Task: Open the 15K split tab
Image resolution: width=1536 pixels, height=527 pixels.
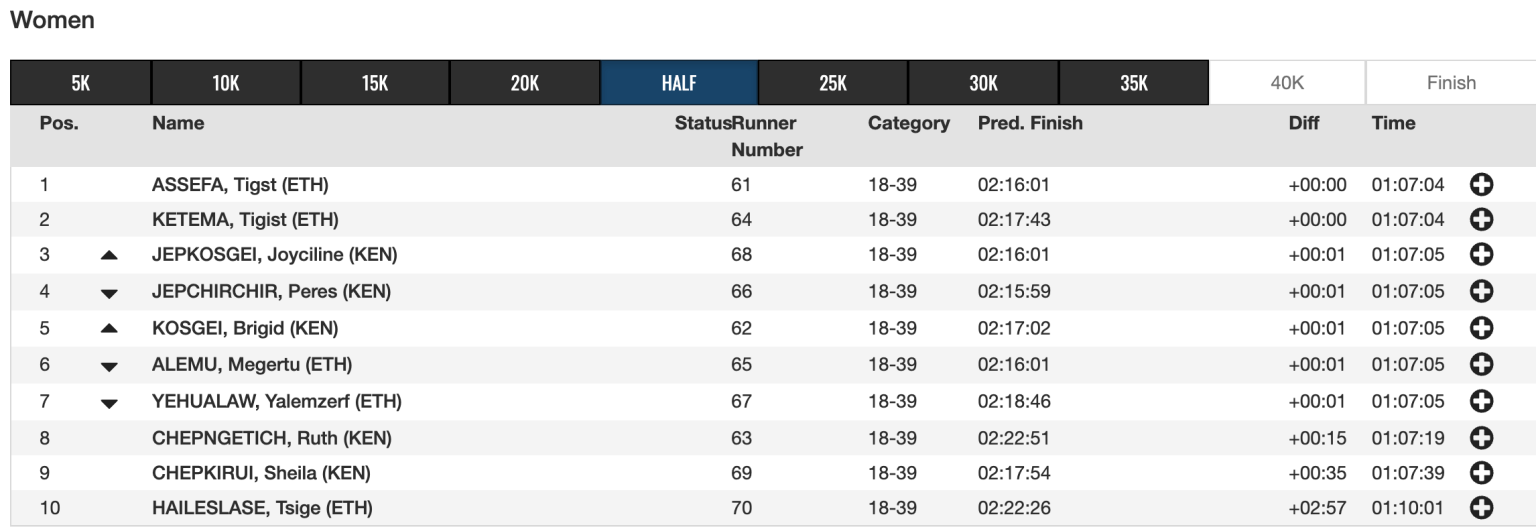Action: pos(375,84)
